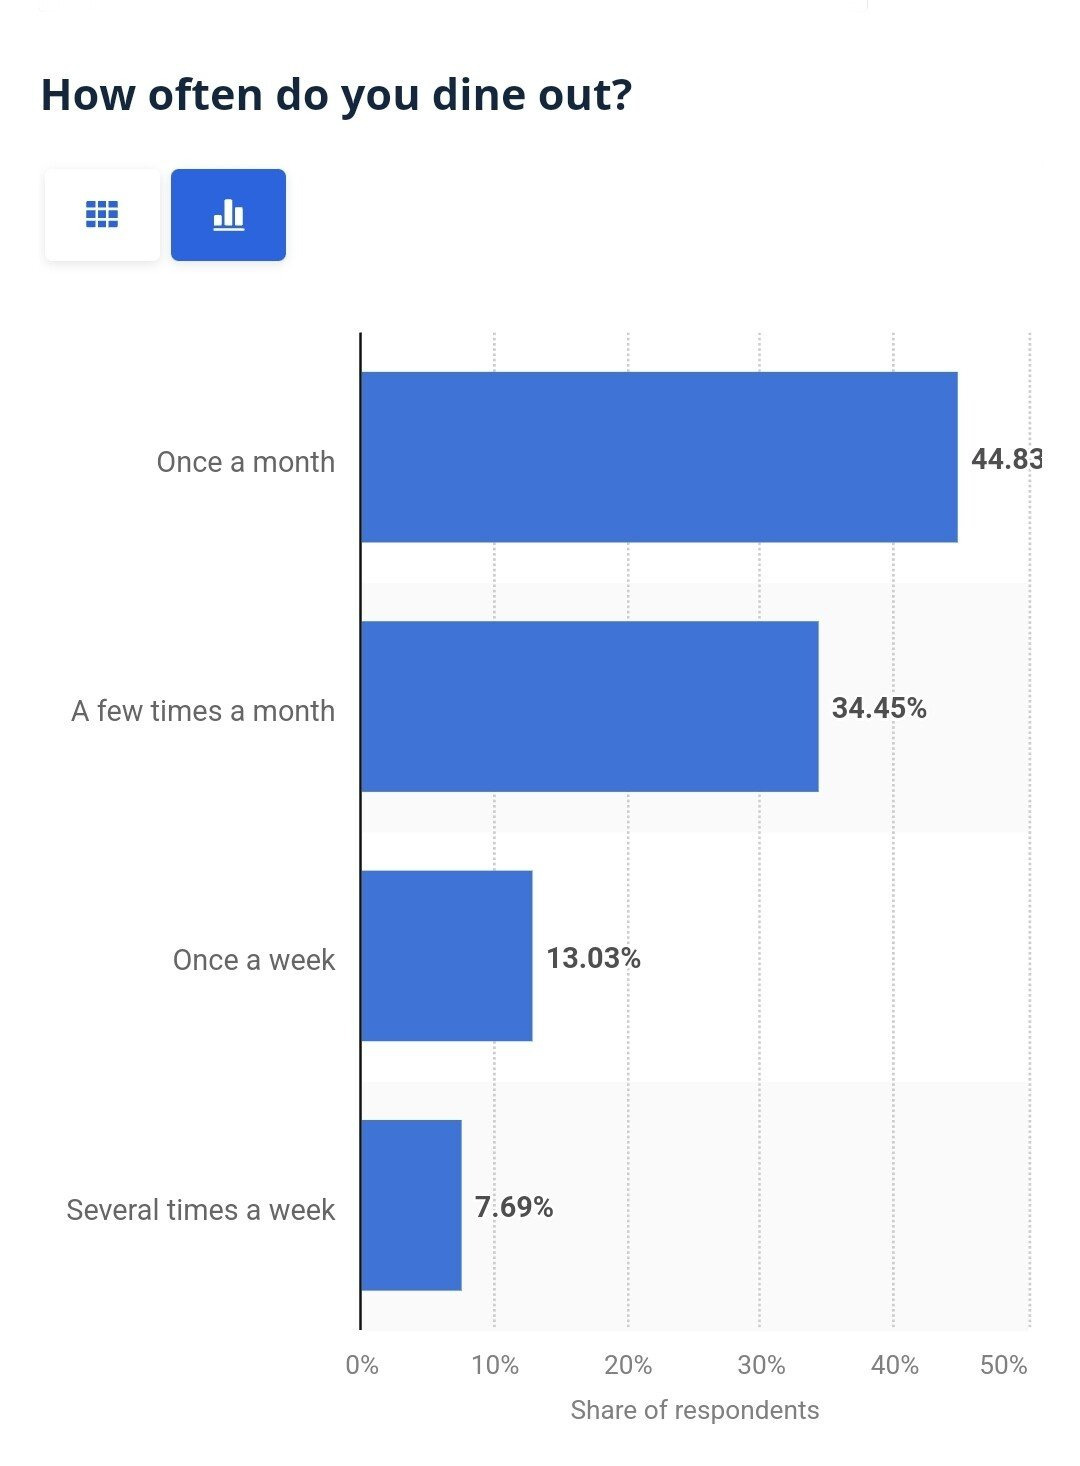The width and height of the screenshot is (1080, 1466).
Task: Click the "Once a week" category label
Action: [x=254, y=960]
